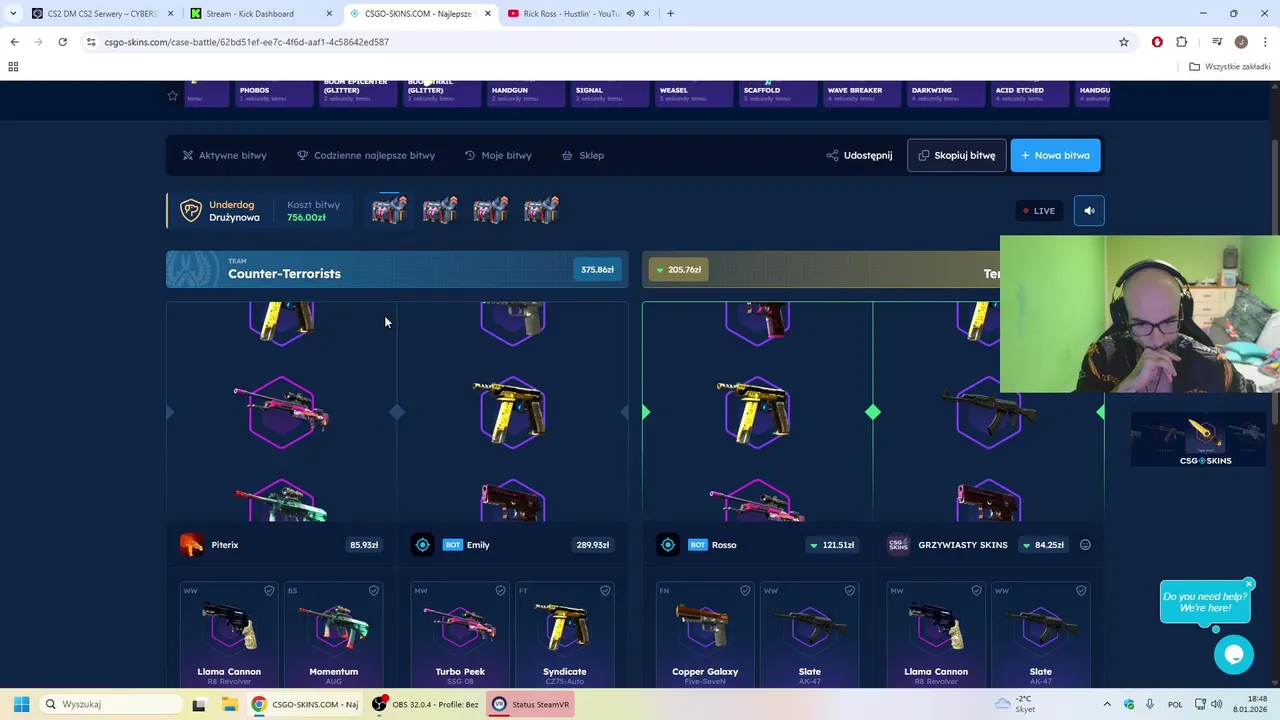Mute the Rick Ross YouTube tab audio
Screen dimensions: 1280x720
[630, 14]
